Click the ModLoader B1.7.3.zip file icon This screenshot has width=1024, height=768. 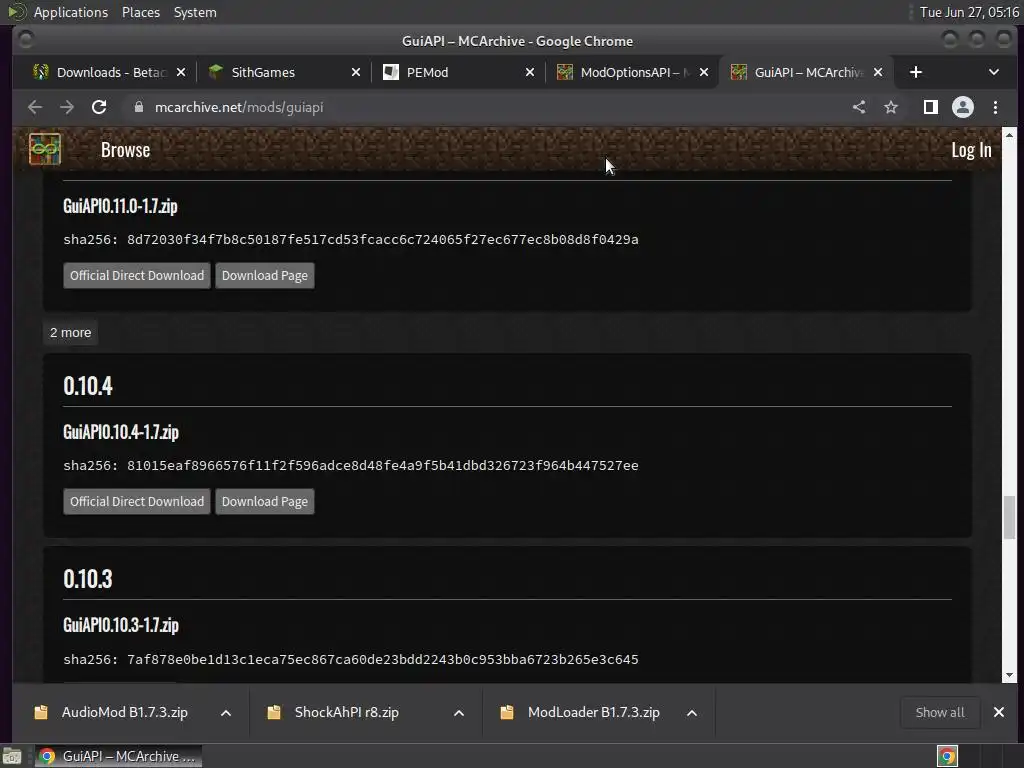coord(507,712)
